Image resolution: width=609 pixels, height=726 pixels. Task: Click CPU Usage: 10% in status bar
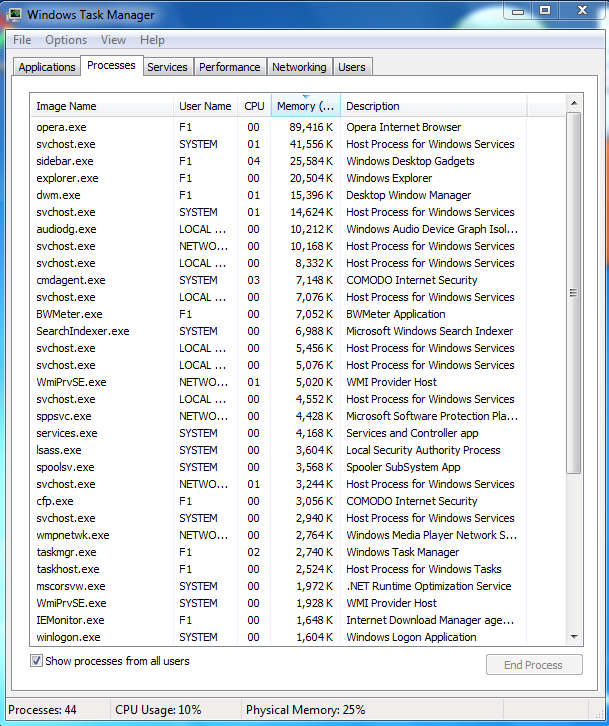point(158,710)
